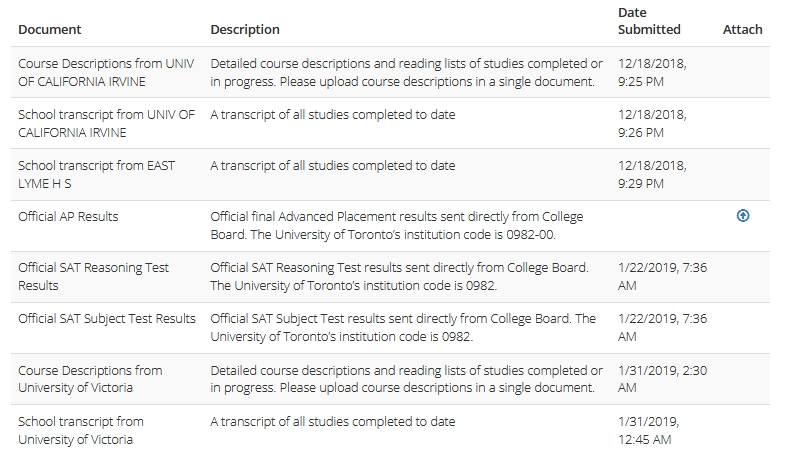
Task: Select Official SAT Subject Test Results document
Action: 107,319
